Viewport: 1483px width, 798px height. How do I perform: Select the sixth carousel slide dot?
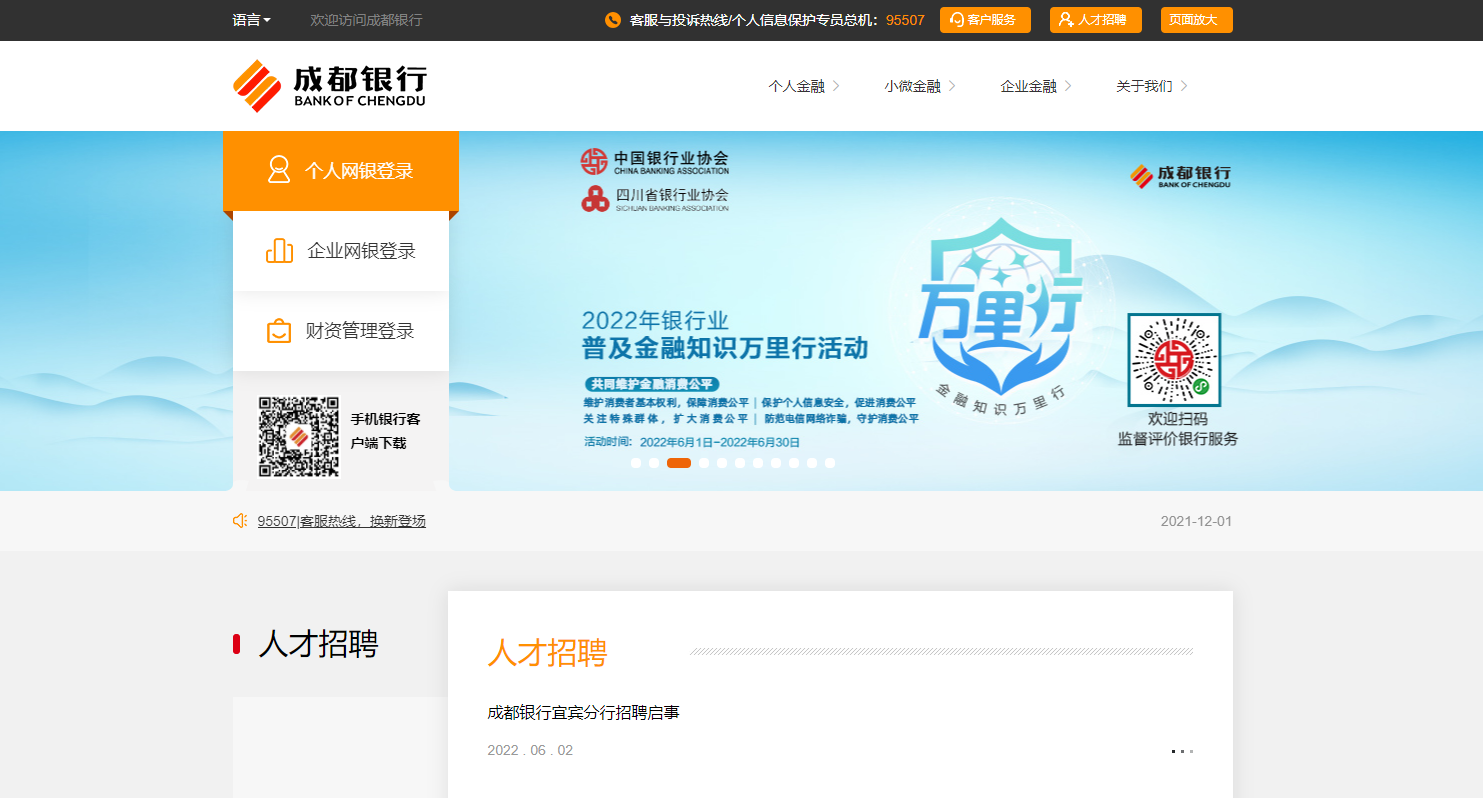[740, 463]
